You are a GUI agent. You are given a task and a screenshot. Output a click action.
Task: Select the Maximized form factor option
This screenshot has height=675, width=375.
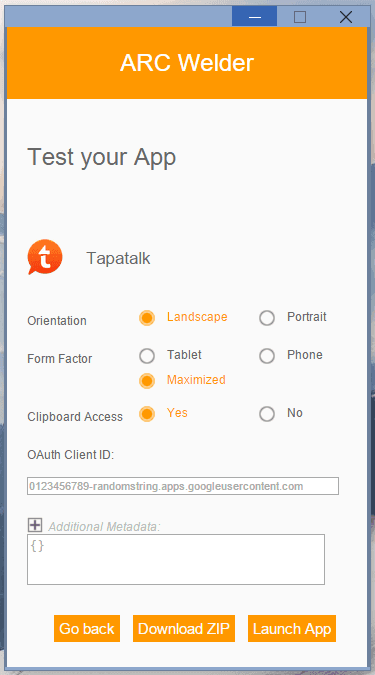pos(147,381)
